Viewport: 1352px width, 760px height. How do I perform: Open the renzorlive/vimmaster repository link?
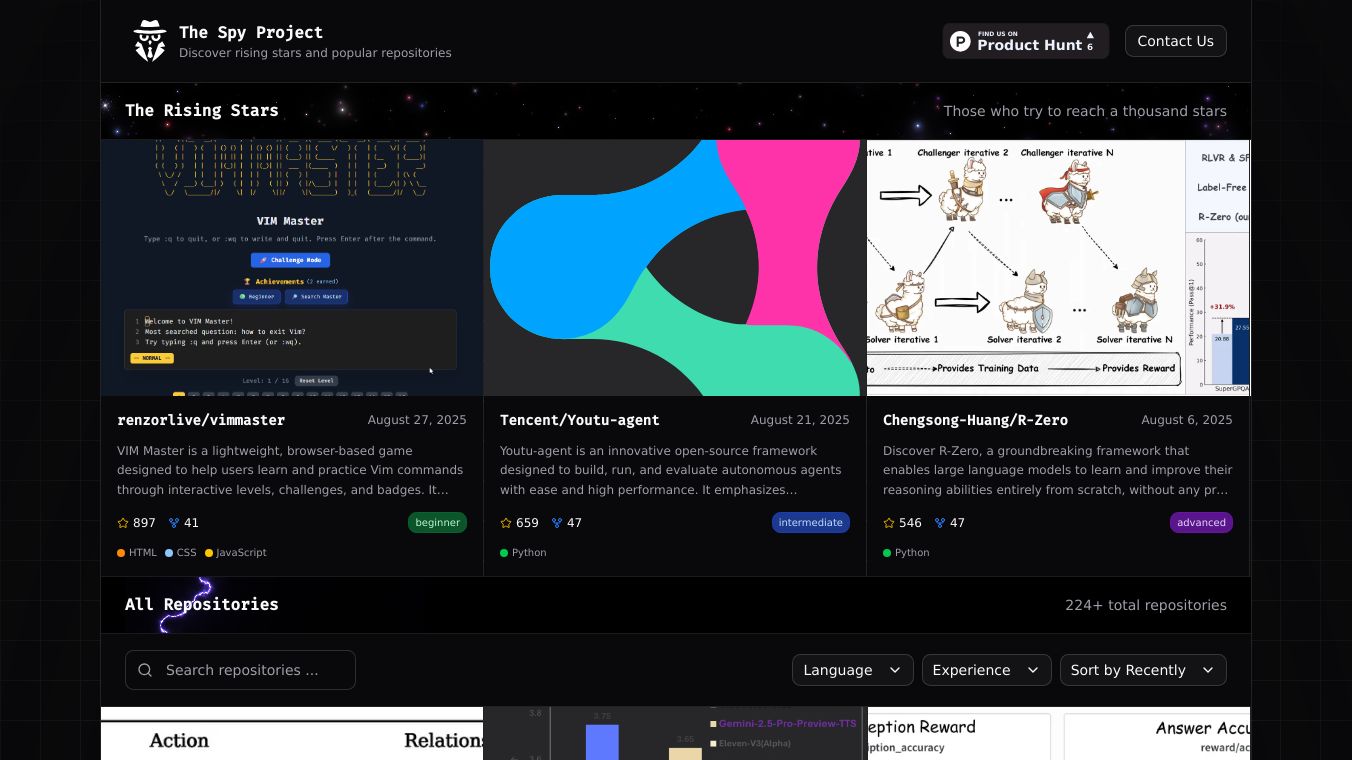point(201,420)
